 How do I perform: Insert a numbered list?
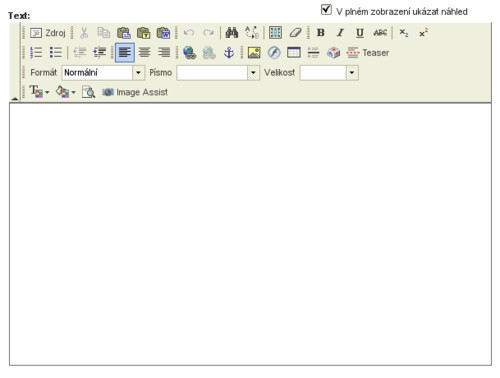pos(36,53)
